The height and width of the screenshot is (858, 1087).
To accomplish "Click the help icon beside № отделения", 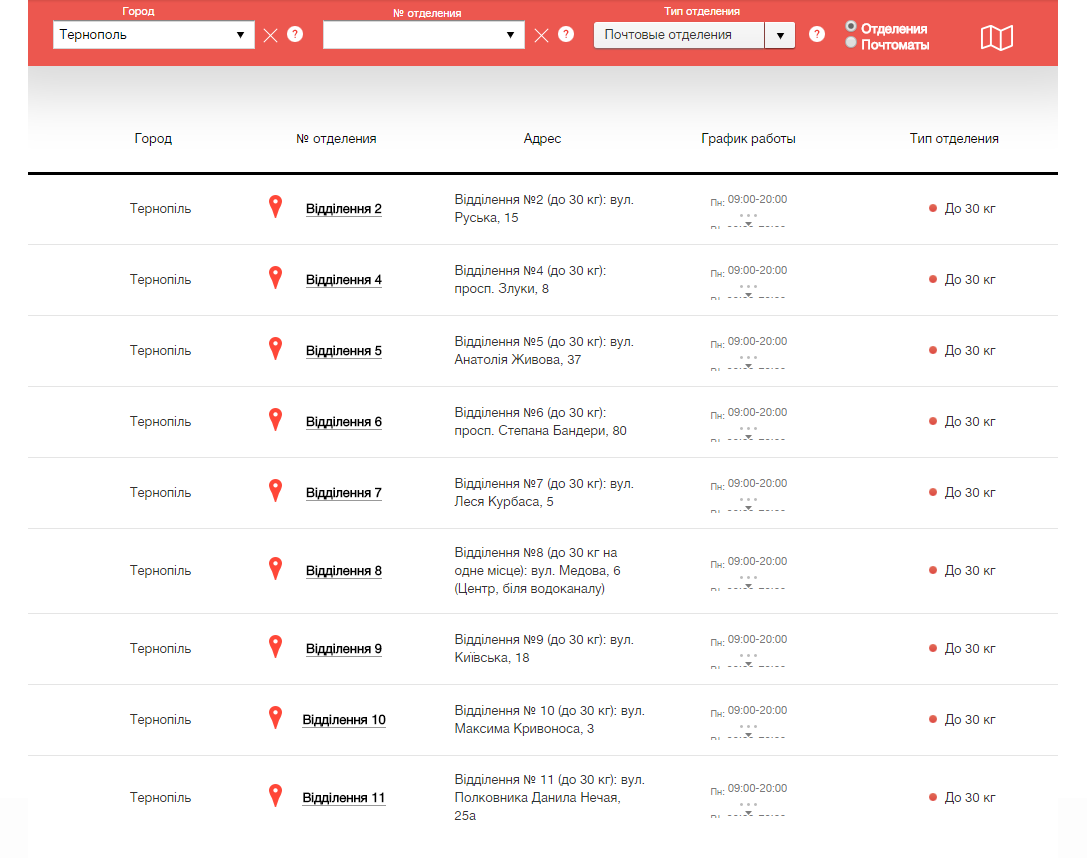I will (x=566, y=34).
